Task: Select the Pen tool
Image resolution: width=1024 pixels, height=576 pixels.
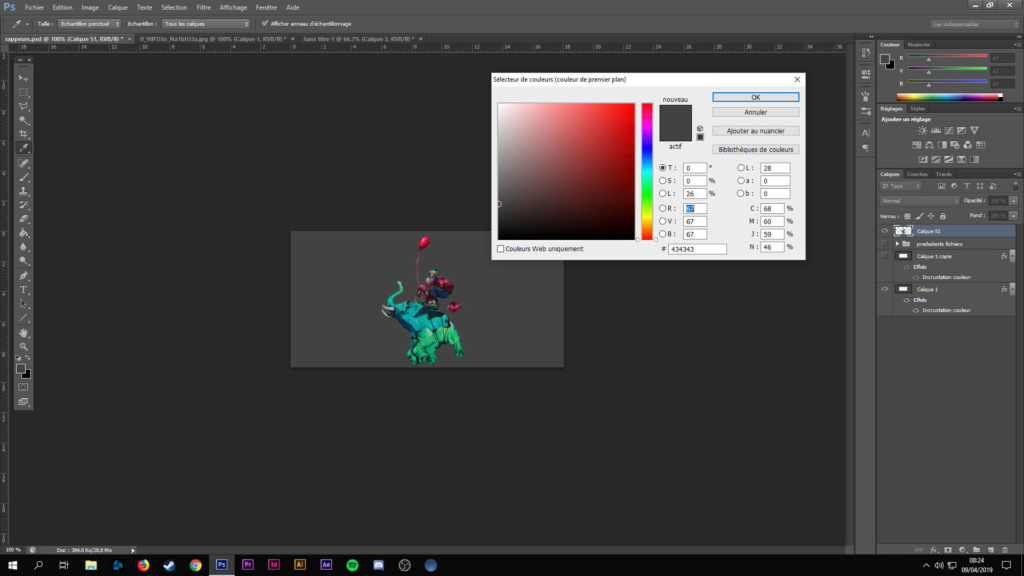Action: (24, 276)
